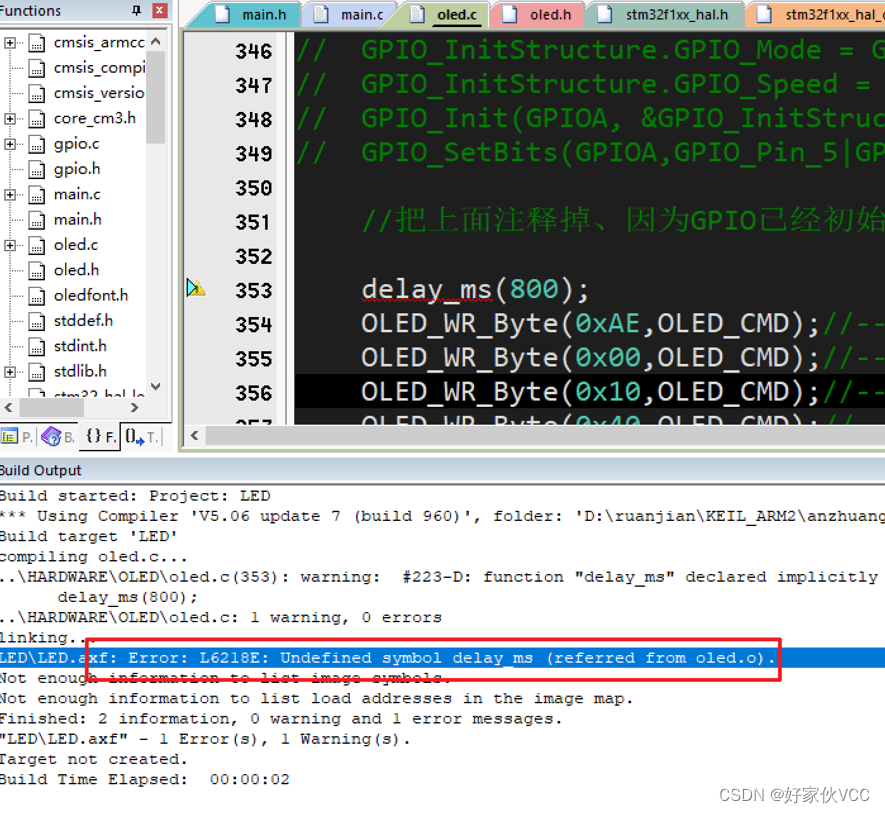The width and height of the screenshot is (885, 813).
Task: Select cmsis_compi file in tree
Action: tap(99, 68)
